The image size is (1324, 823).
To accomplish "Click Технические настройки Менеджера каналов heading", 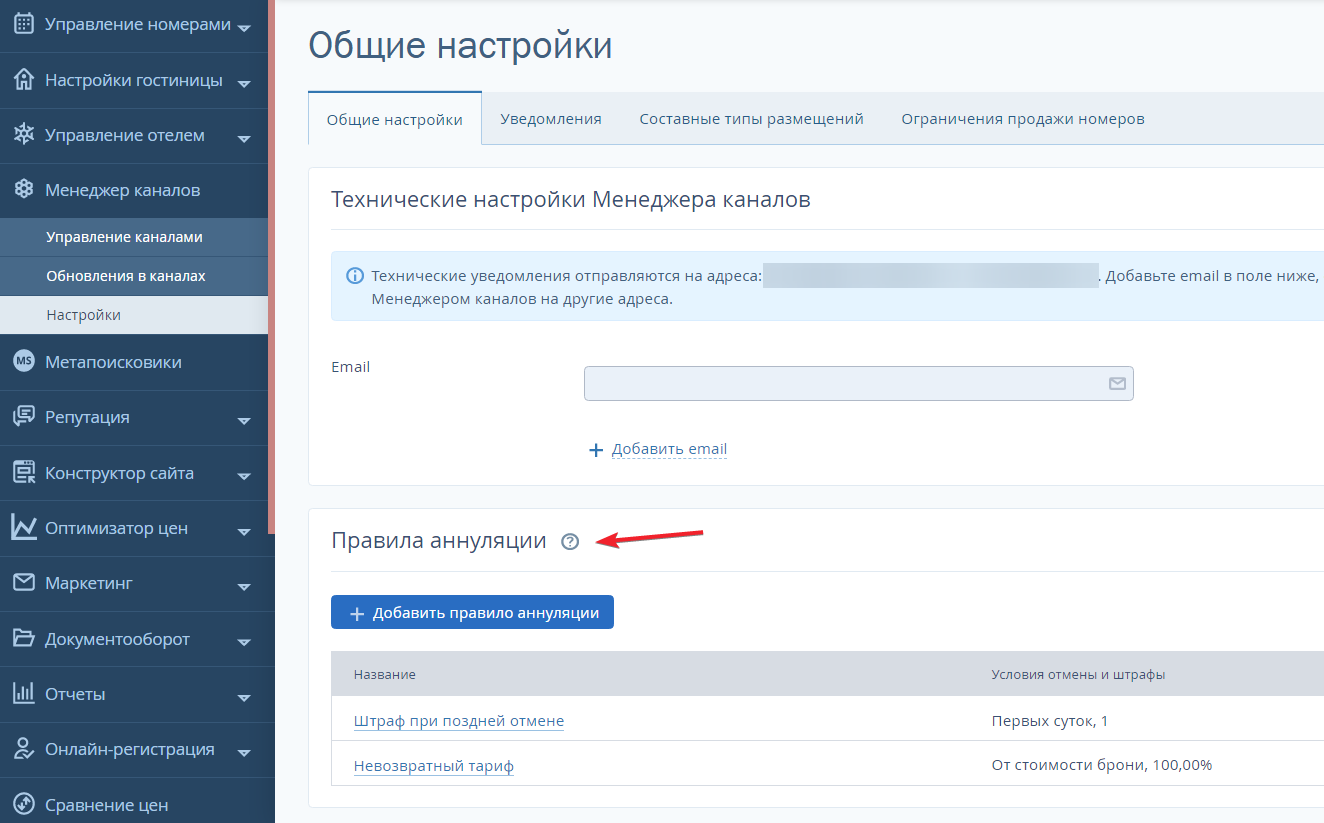I will click(571, 200).
